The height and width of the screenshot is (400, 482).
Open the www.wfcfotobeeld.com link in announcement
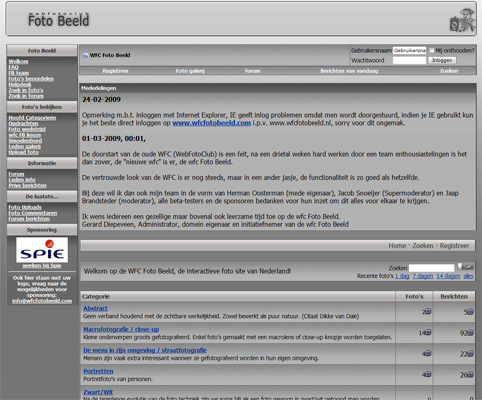point(211,123)
